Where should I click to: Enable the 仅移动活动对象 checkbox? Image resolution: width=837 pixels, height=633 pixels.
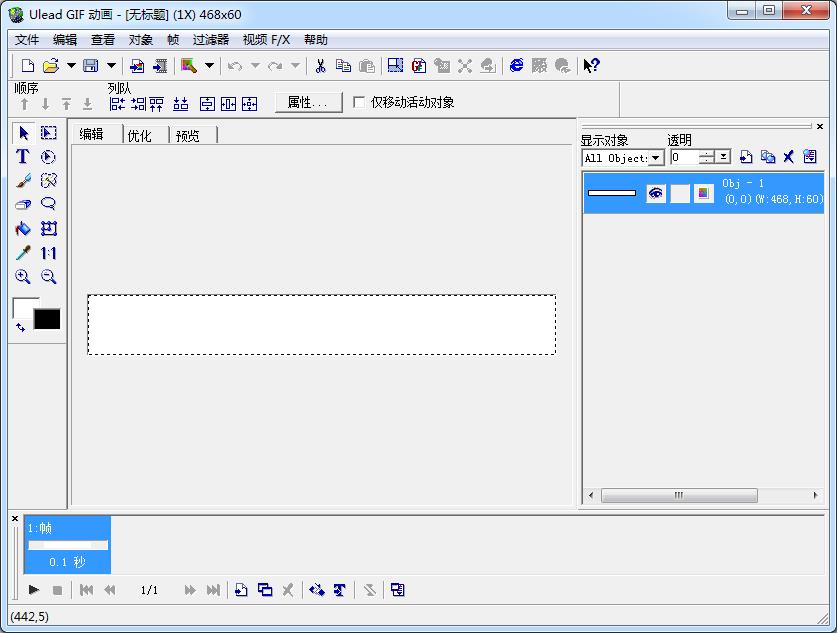pos(360,102)
